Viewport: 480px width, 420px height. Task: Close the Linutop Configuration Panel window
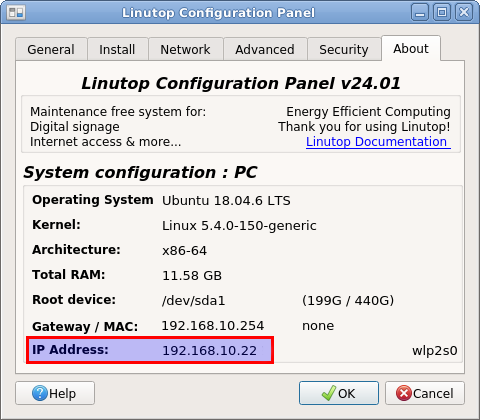tap(464, 13)
